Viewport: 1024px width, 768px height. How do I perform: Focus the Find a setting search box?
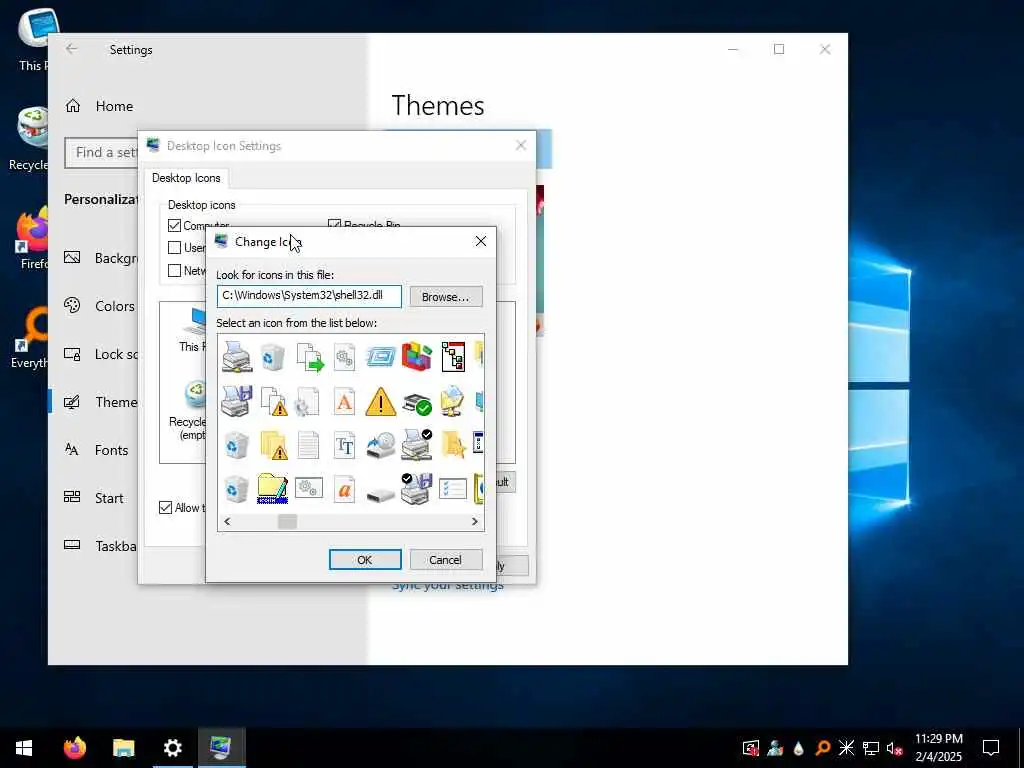(x=101, y=152)
